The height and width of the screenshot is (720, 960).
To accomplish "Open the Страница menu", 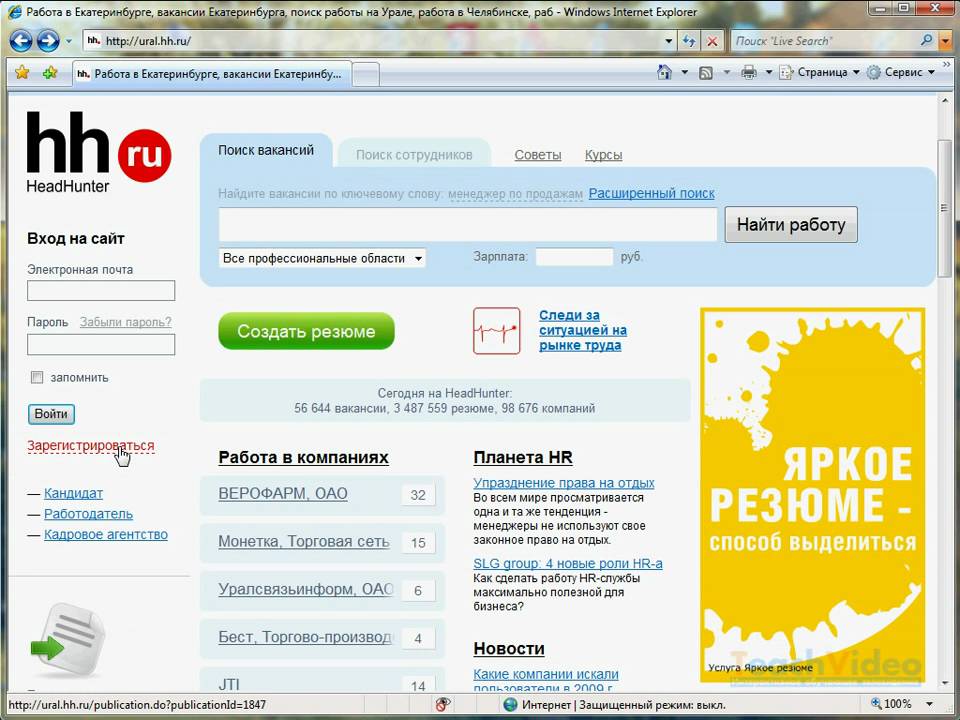I will click(819, 72).
